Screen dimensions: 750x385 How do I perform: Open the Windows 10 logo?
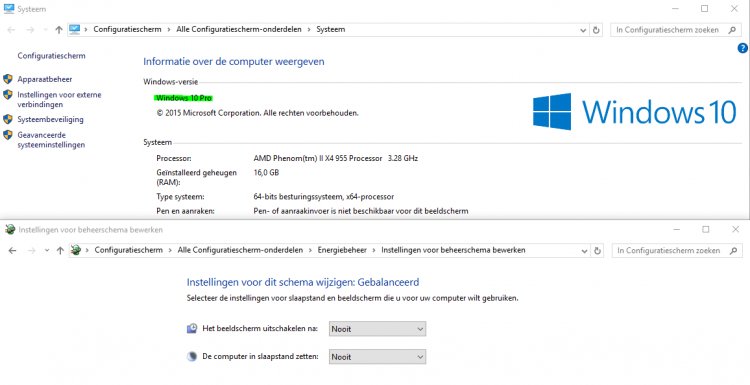(634, 111)
